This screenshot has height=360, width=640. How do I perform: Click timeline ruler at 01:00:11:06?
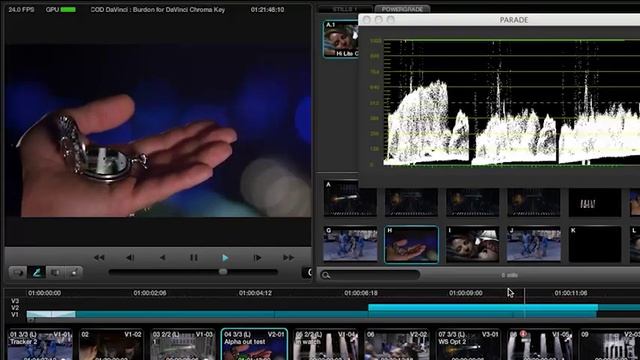coord(571,293)
